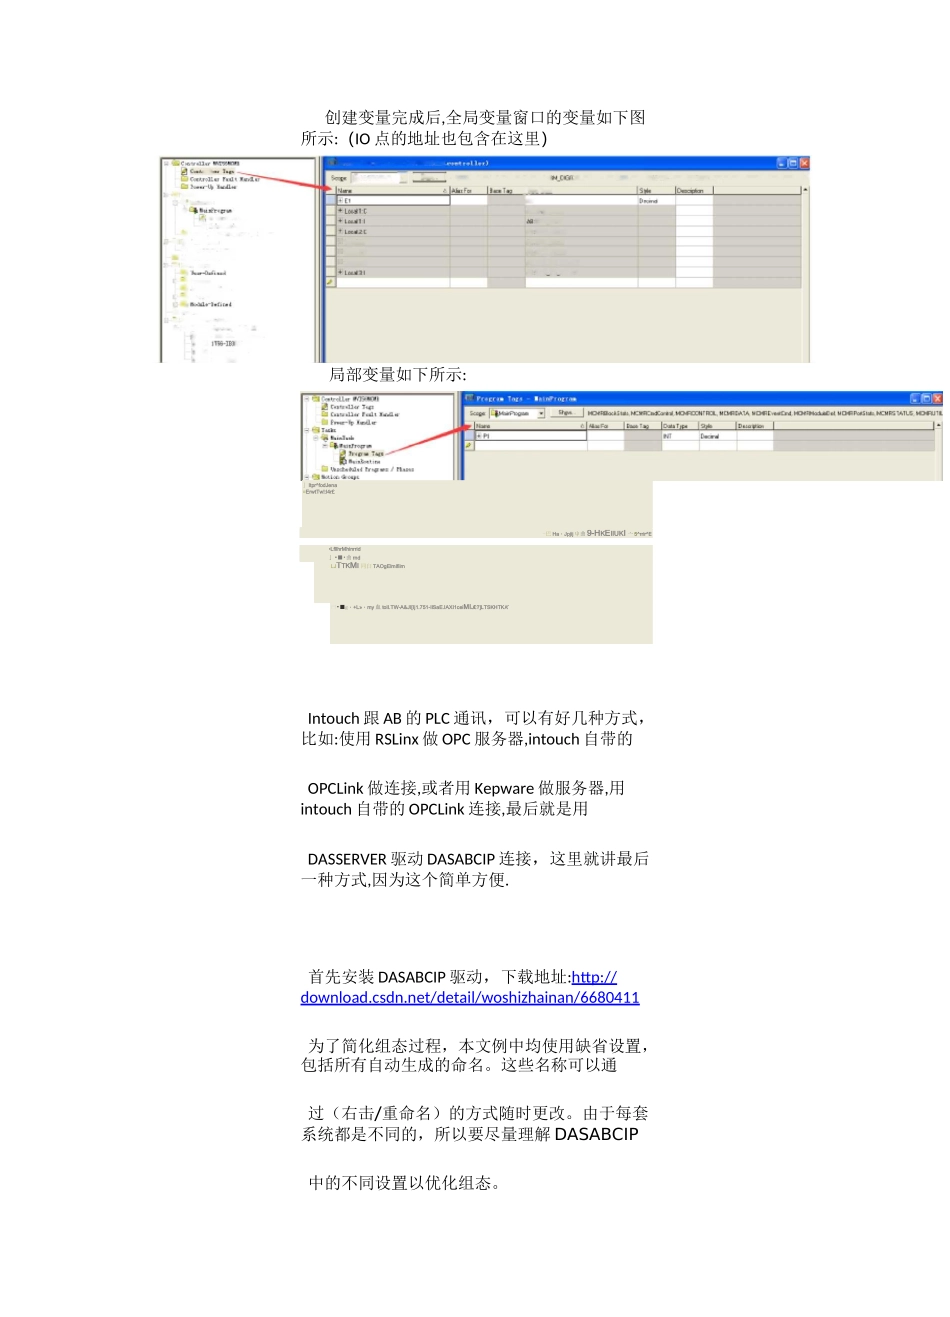Image resolution: width=950 pixels, height=1317 pixels.
Task: Collapse MainTask node in the lower tree
Action: [315, 438]
